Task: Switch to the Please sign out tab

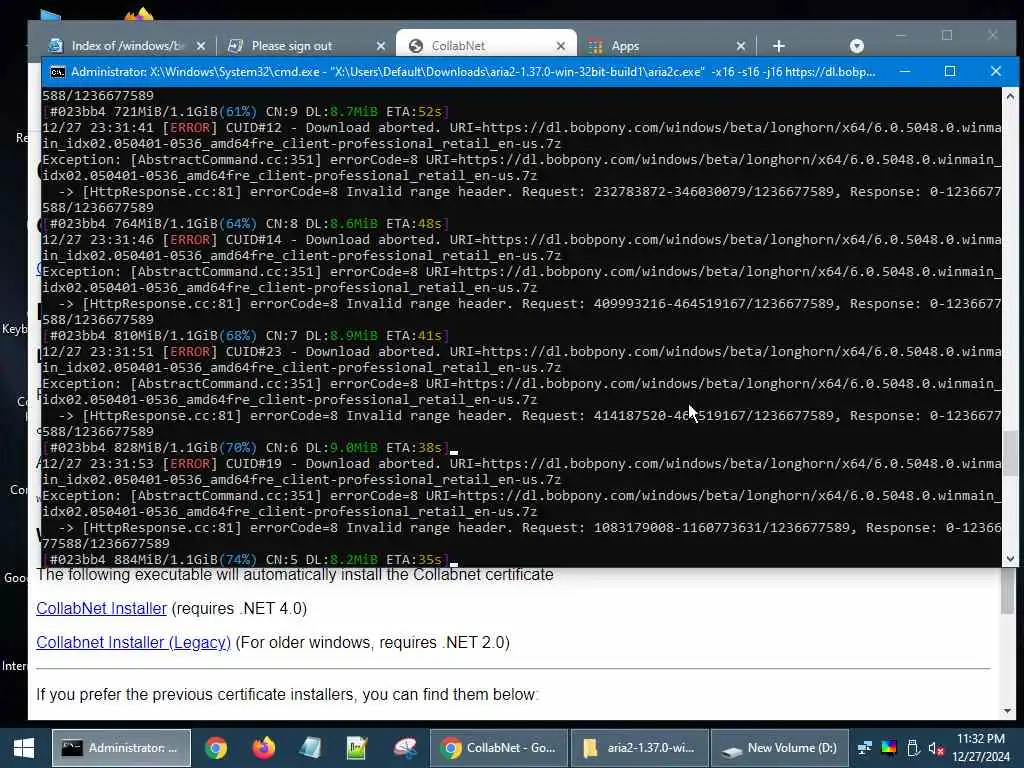Action: tap(291, 46)
